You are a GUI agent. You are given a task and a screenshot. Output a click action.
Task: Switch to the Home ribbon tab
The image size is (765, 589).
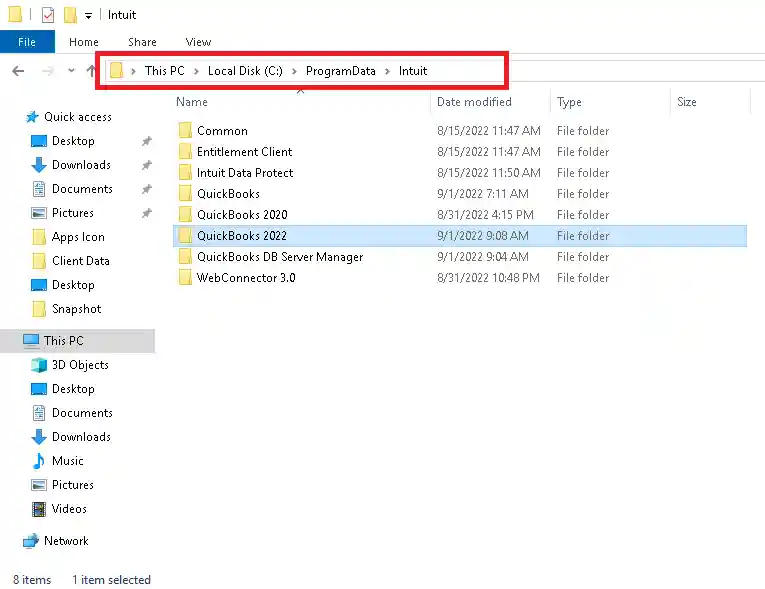(x=83, y=42)
